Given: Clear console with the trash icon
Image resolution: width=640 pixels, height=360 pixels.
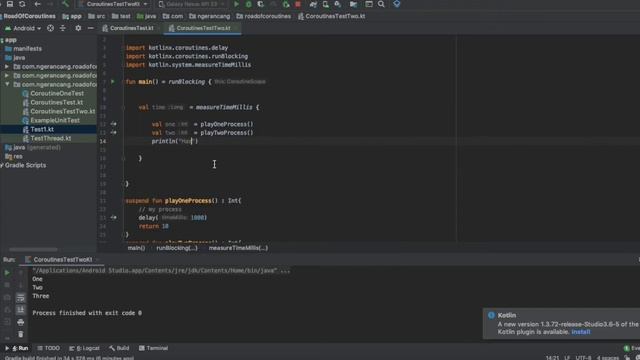Looking at the screenshot, I should (20, 334).
